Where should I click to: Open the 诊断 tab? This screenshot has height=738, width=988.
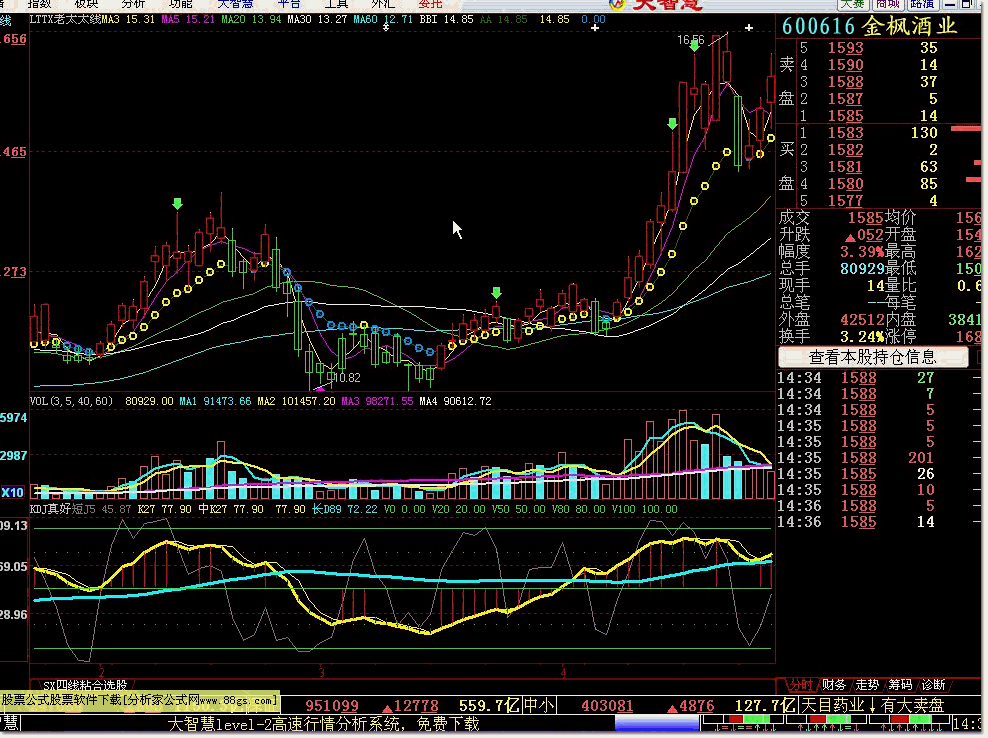pyautogui.click(x=933, y=684)
